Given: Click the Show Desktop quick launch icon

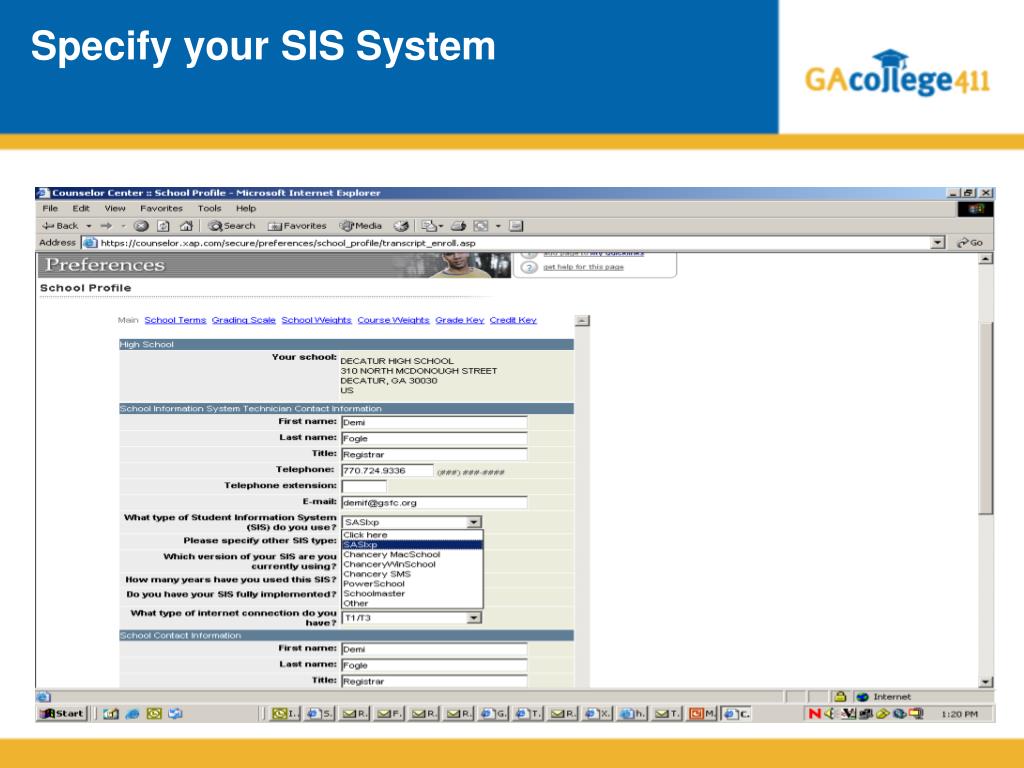Looking at the screenshot, I should [x=111, y=714].
